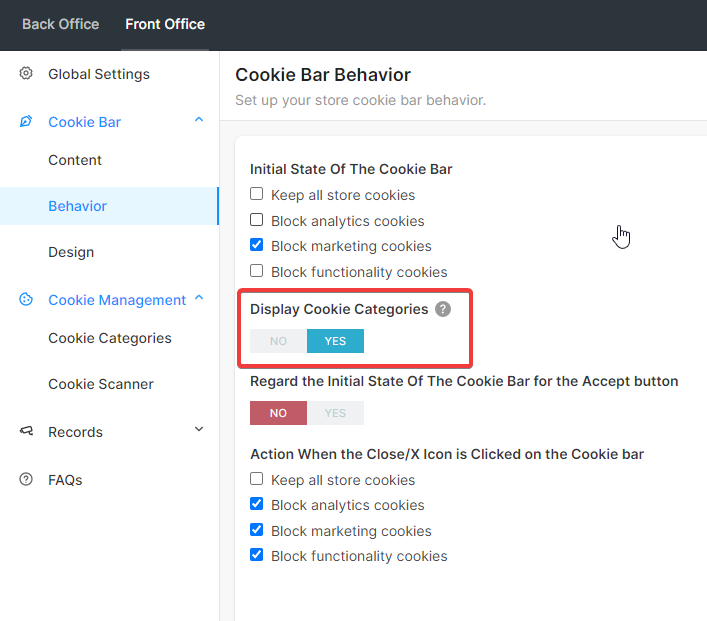Check Keep all store cookies under Initial State
The height and width of the screenshot is (621, 707).
point(257,194)
